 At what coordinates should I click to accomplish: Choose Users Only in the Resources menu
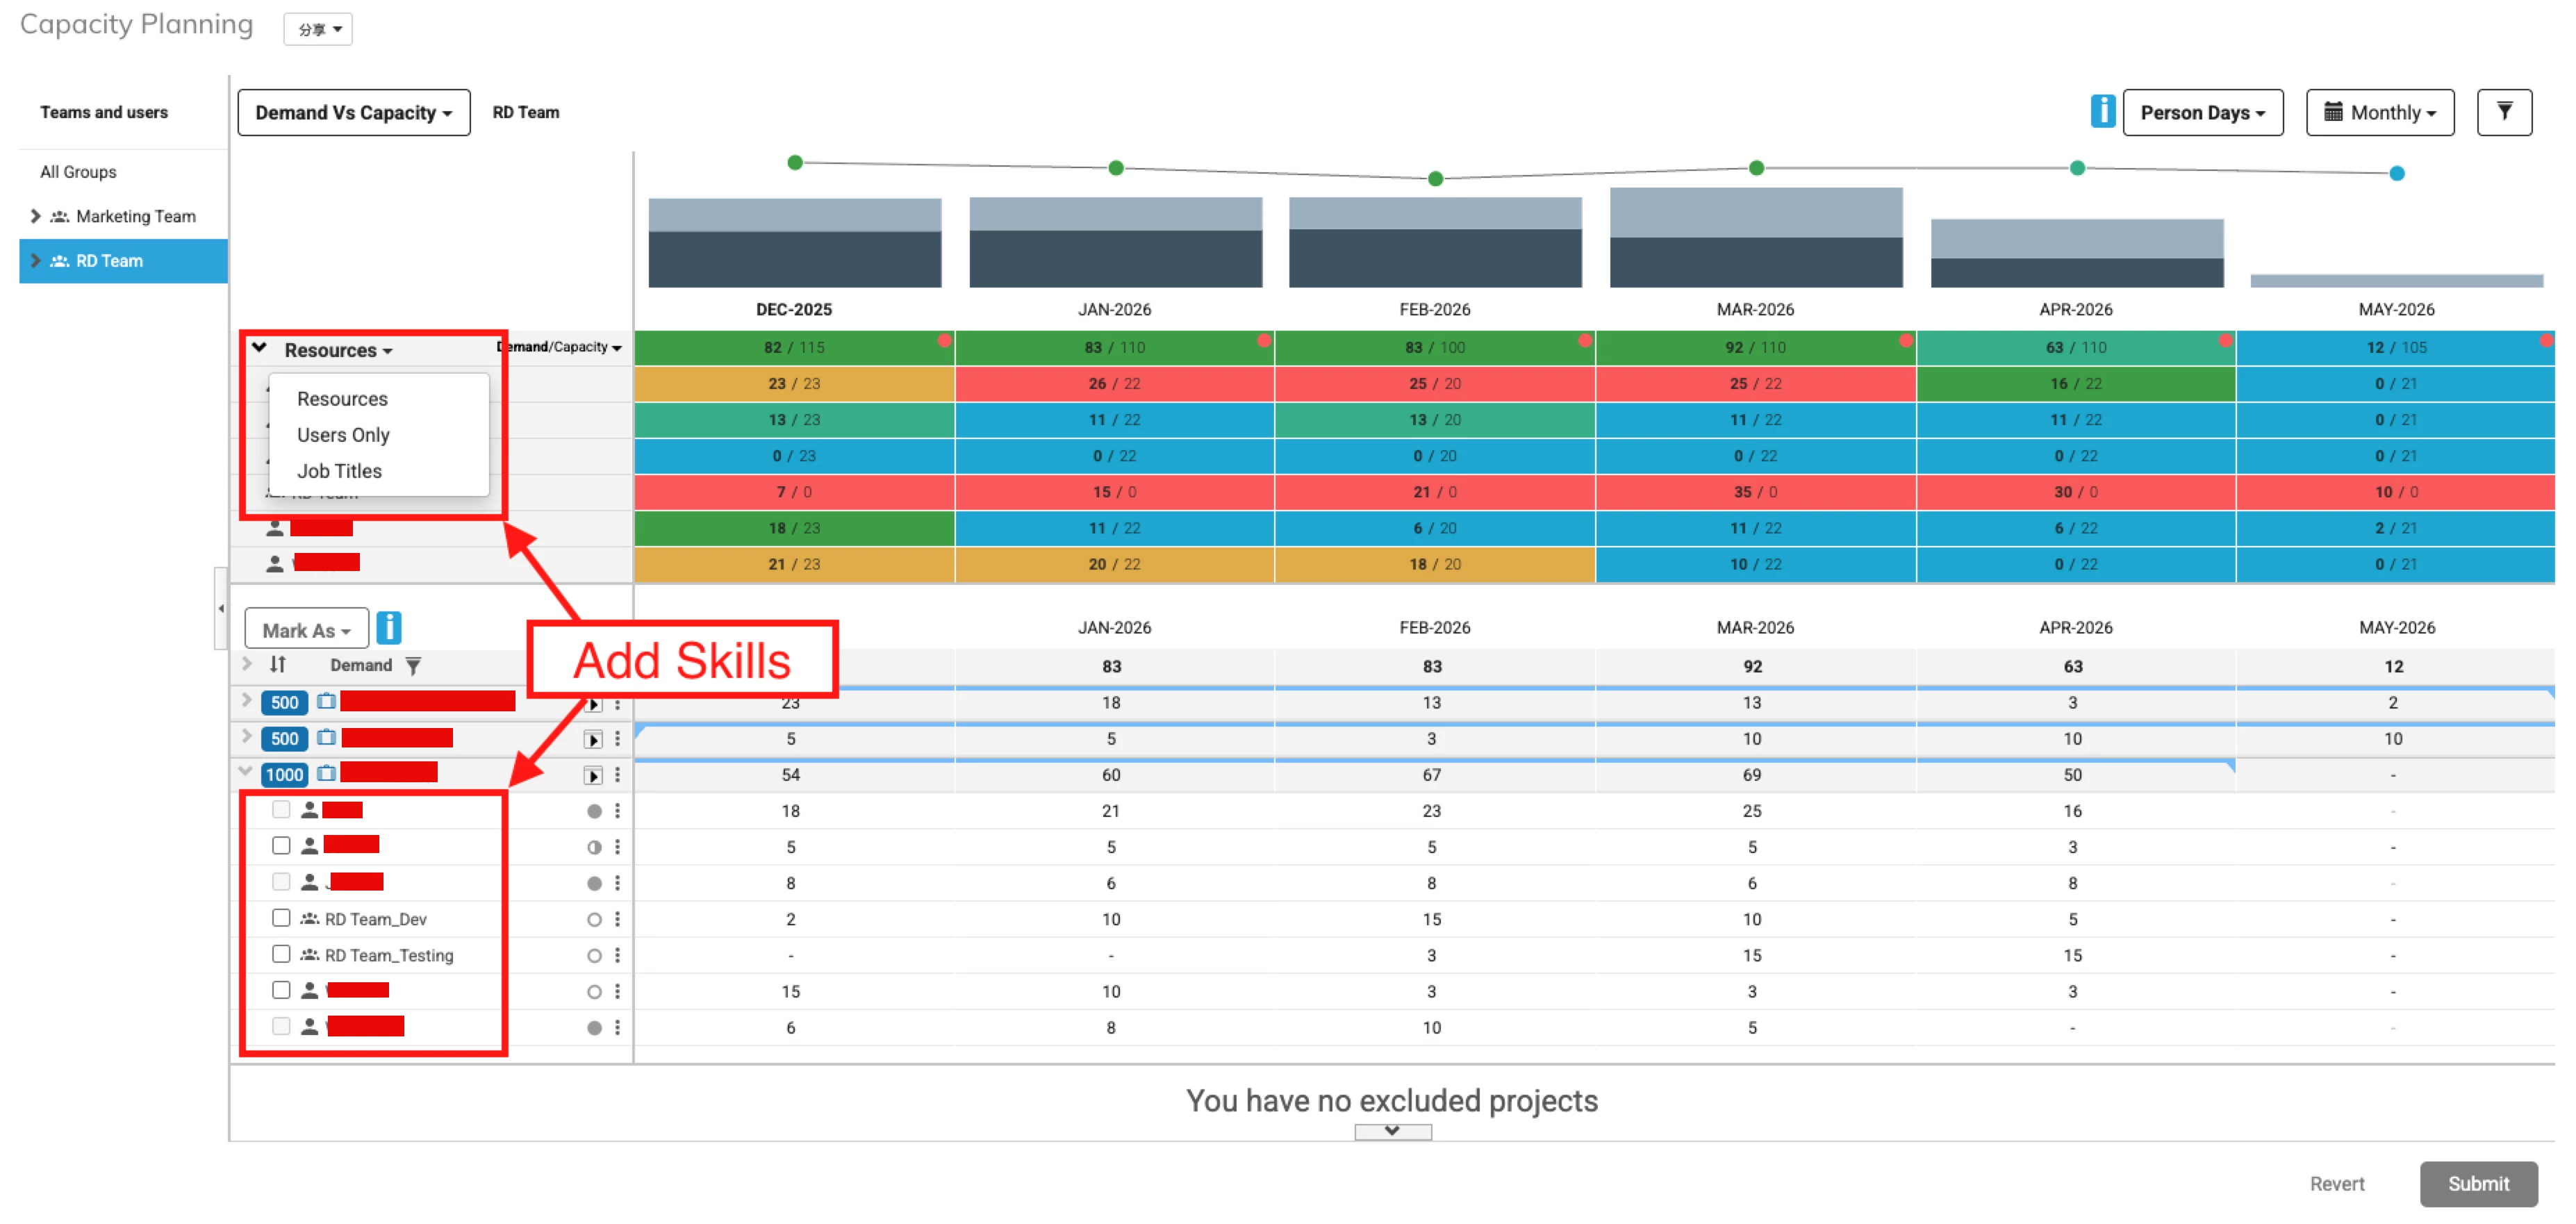343,435
